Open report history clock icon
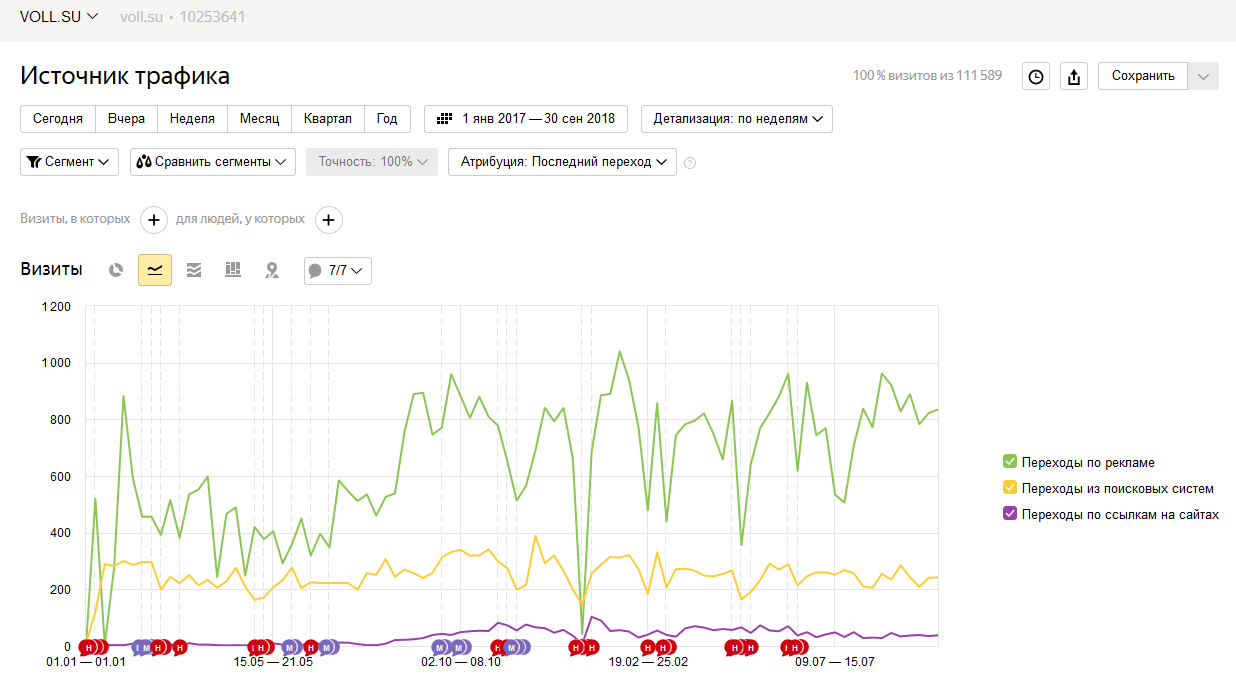The image size is (1236, 690). tap(1036, 76)
